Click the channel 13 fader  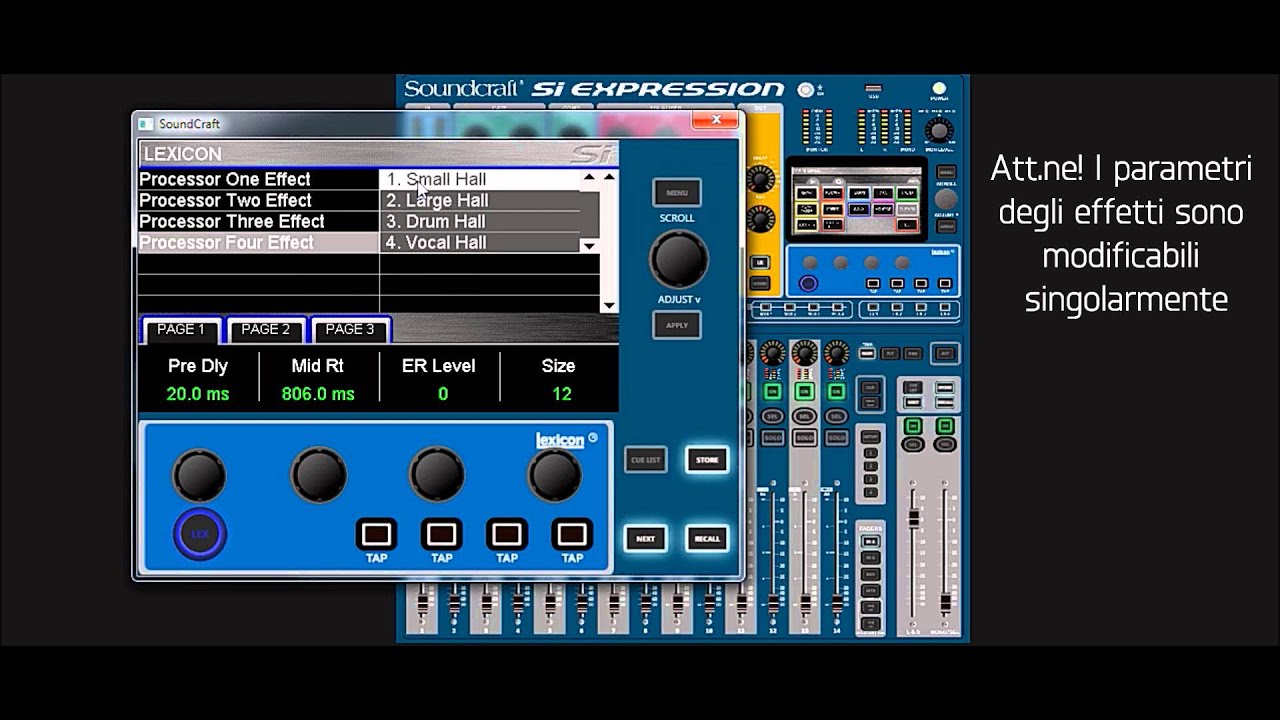point(805,604)
